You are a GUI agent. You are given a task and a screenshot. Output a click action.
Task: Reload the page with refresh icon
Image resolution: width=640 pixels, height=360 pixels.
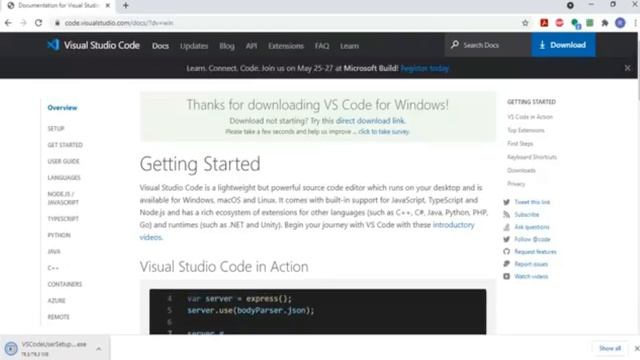click(x=38, y=23)
